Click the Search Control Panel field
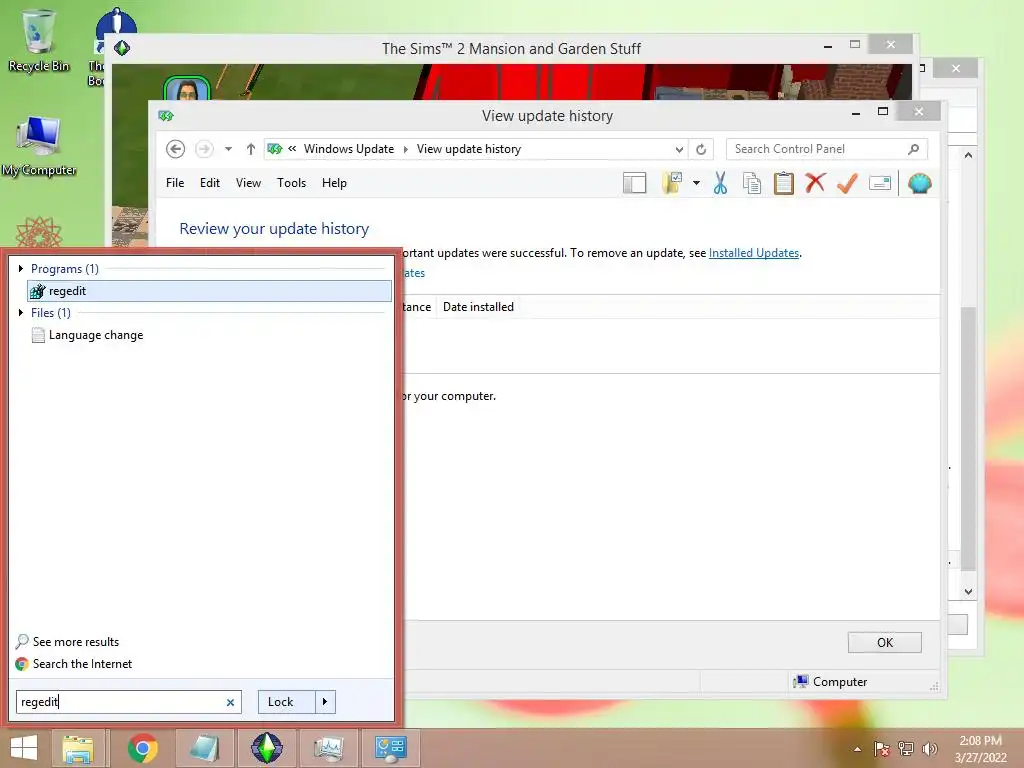 point(827,149)
